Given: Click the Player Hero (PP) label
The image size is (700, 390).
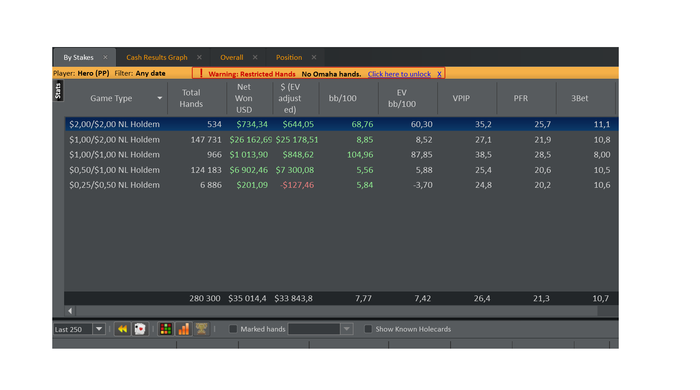Looking at the screenshot, I should tap(81, 73).
